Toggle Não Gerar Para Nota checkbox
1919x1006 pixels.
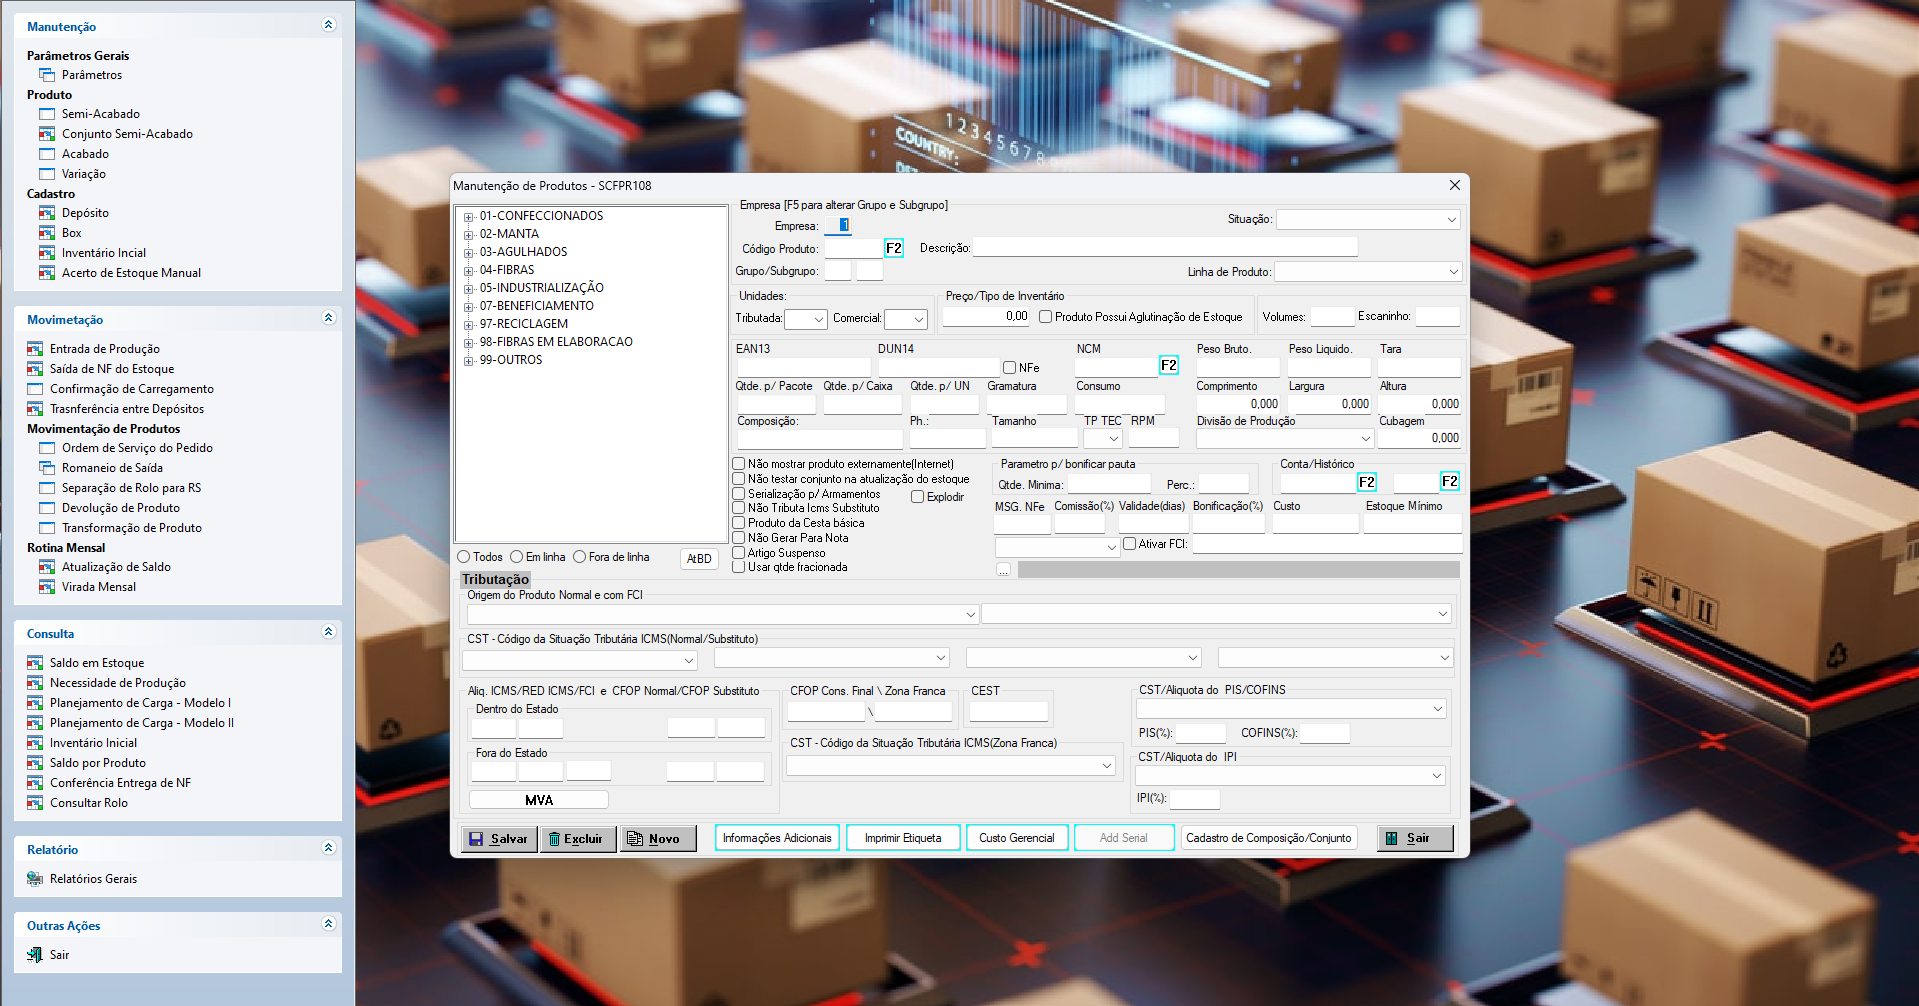[739, 538]
